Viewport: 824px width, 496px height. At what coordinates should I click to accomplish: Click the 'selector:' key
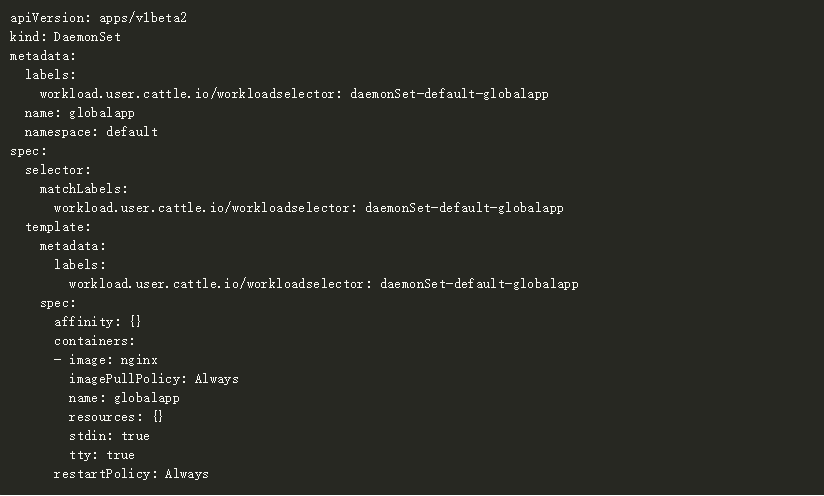58,170
